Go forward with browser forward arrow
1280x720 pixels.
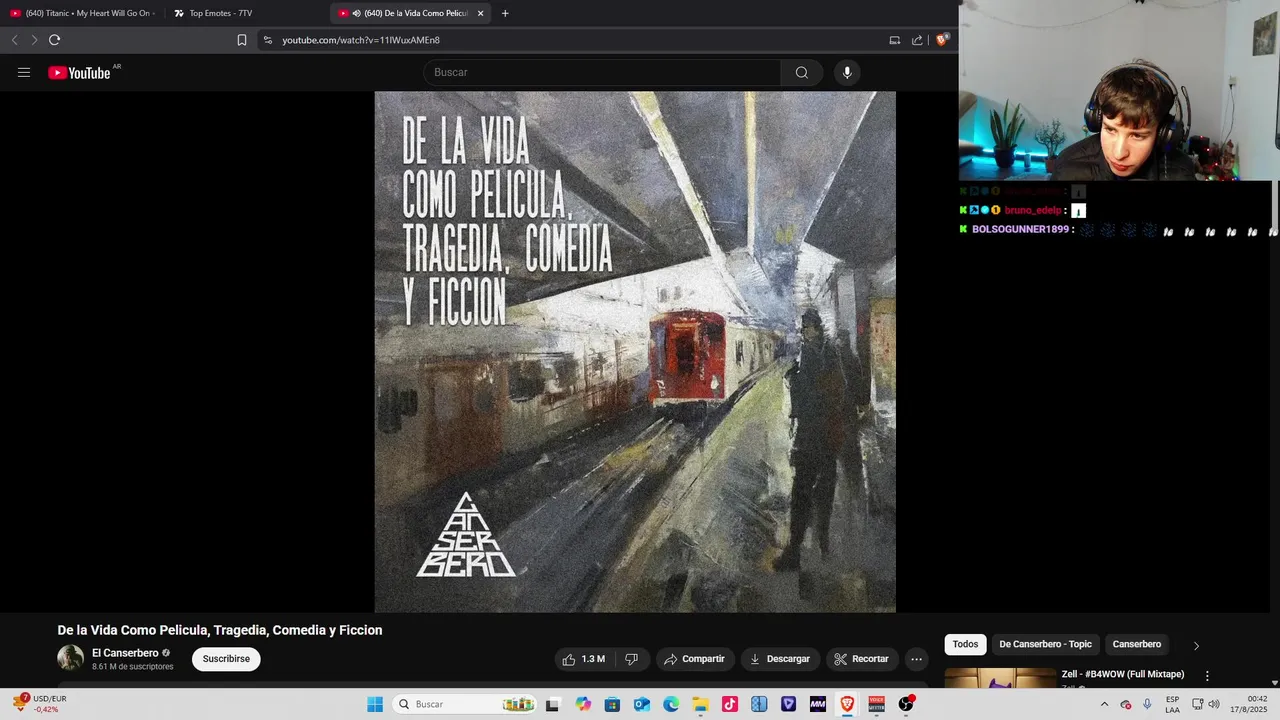[x=33, y=40]
